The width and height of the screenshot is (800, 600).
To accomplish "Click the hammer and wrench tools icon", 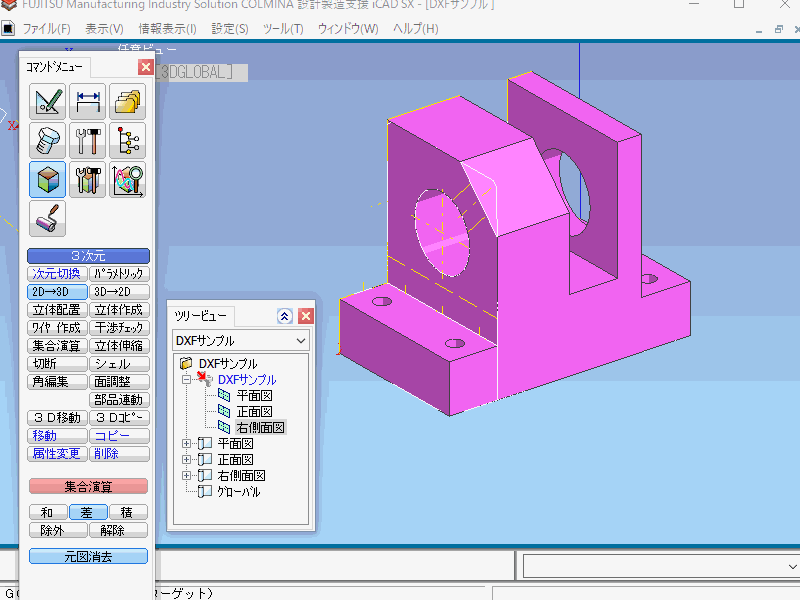I will (87, 140).
